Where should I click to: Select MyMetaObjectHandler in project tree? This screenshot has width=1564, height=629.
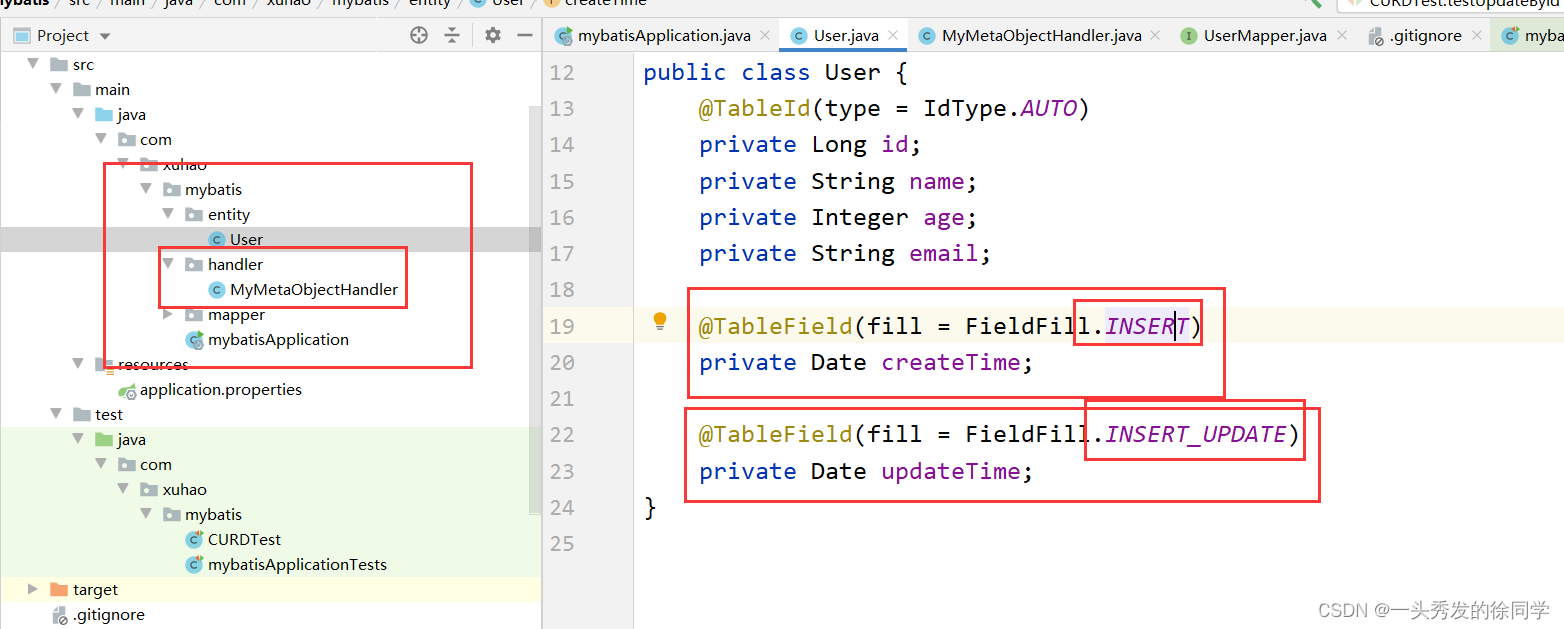[314, 289]
